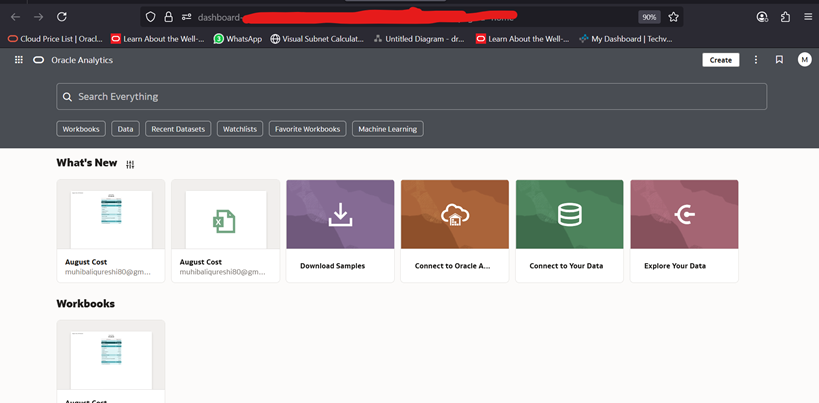Click the green Excel file icon

[225, 221]
